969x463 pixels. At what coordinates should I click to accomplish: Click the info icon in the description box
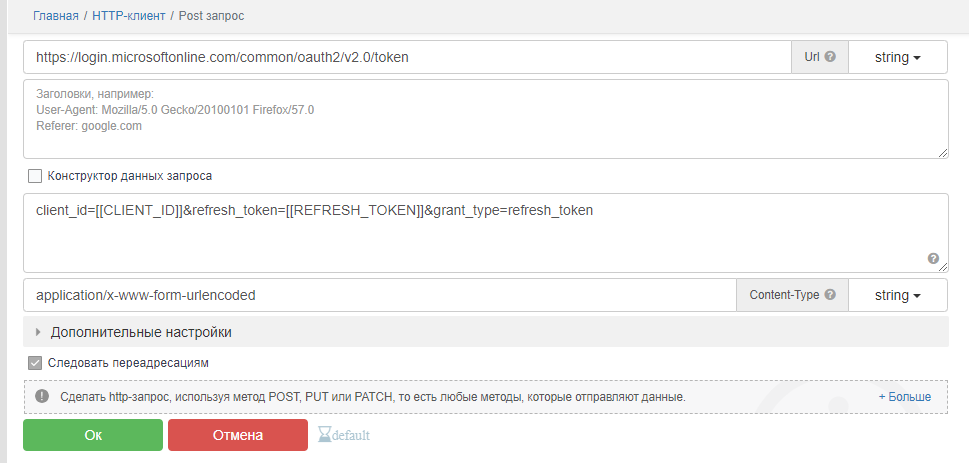(x=42, y=396)
